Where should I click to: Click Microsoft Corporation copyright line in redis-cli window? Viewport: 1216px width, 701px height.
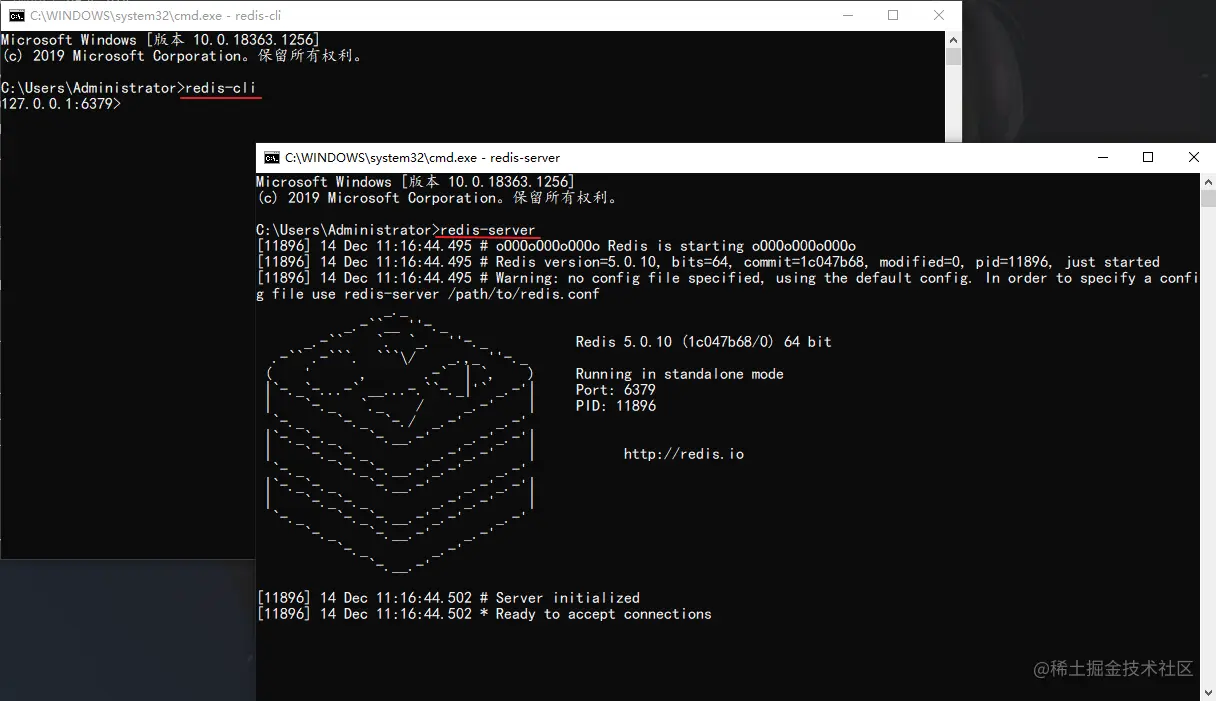184,56
